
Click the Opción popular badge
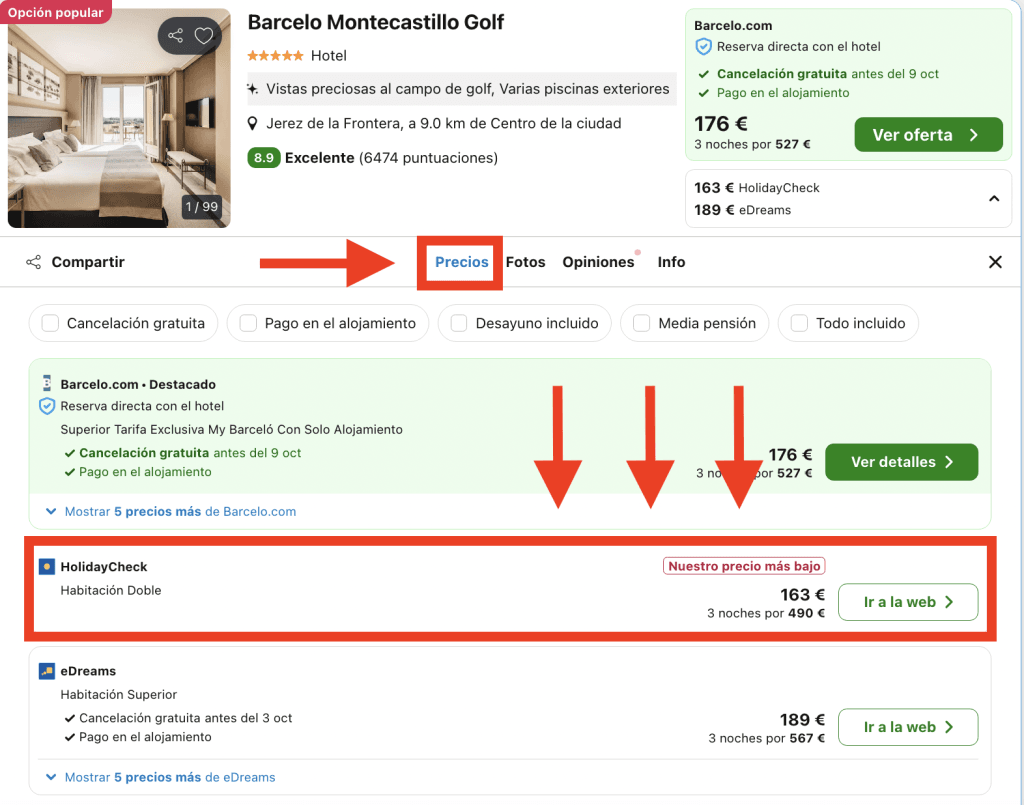pyautogui.click(x=56, y=12)
